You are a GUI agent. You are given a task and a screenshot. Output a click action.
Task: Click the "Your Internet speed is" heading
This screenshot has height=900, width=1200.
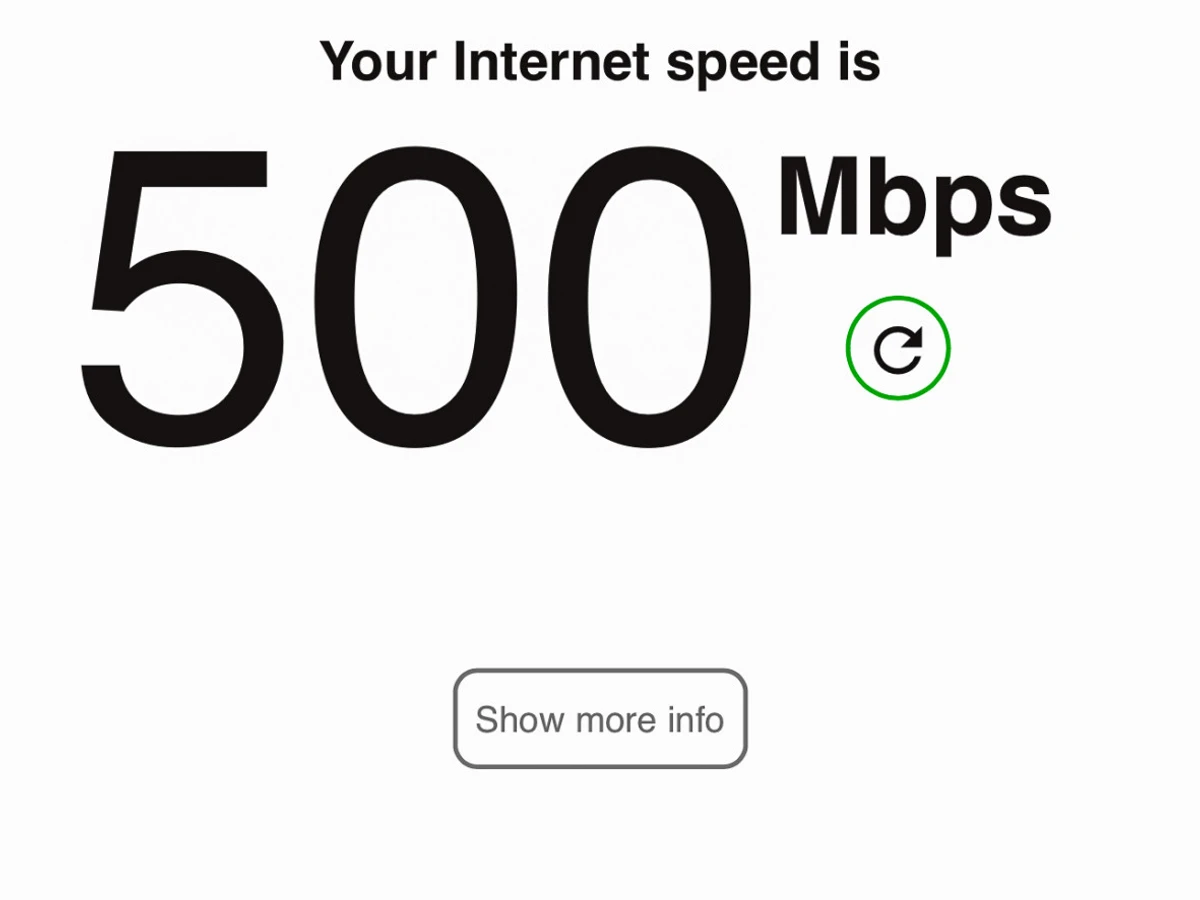[x=600, y=61]
